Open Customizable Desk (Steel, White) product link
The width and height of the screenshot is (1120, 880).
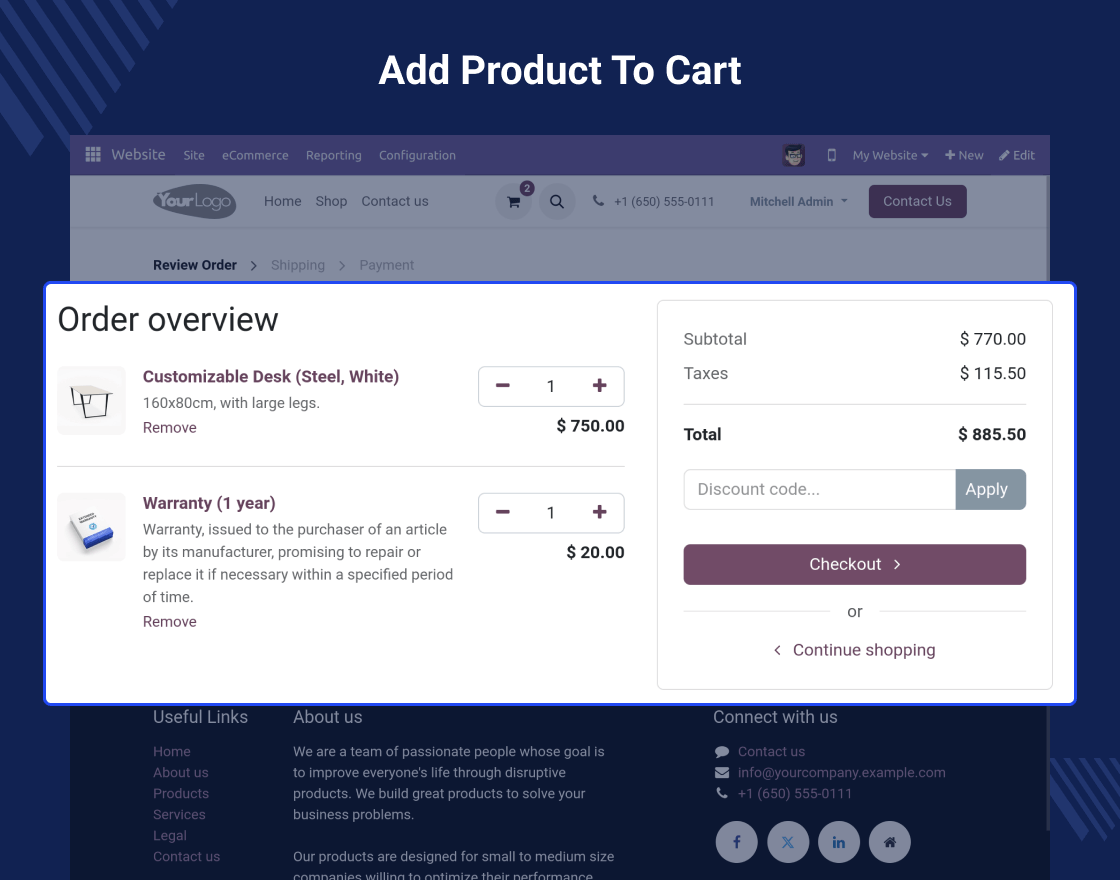click(x=271, y=376)
